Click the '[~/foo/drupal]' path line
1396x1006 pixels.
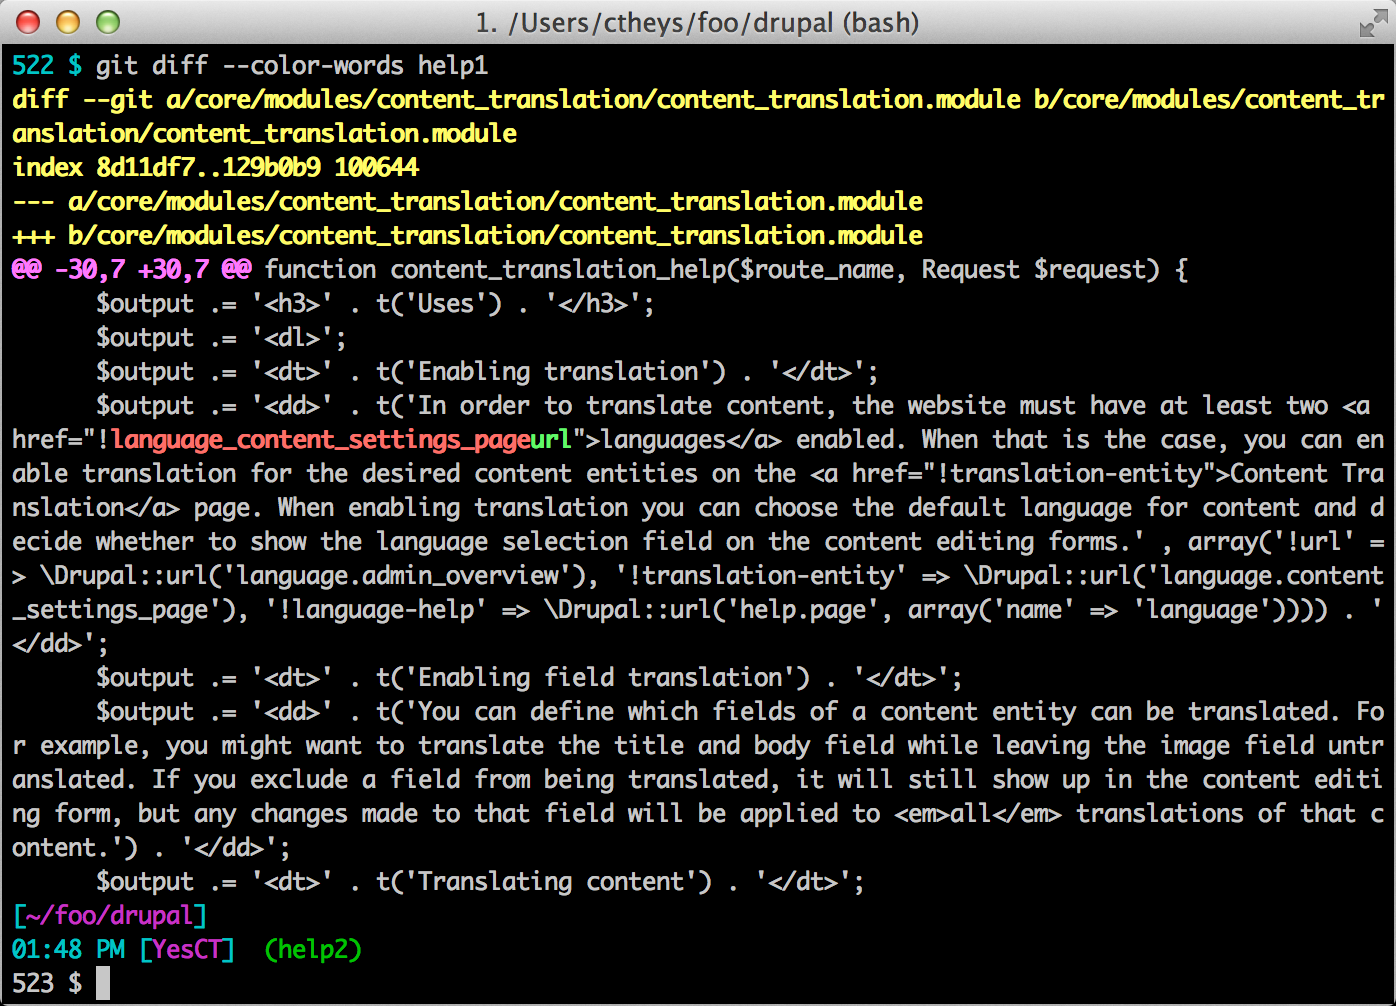click(x=110, y=915)
